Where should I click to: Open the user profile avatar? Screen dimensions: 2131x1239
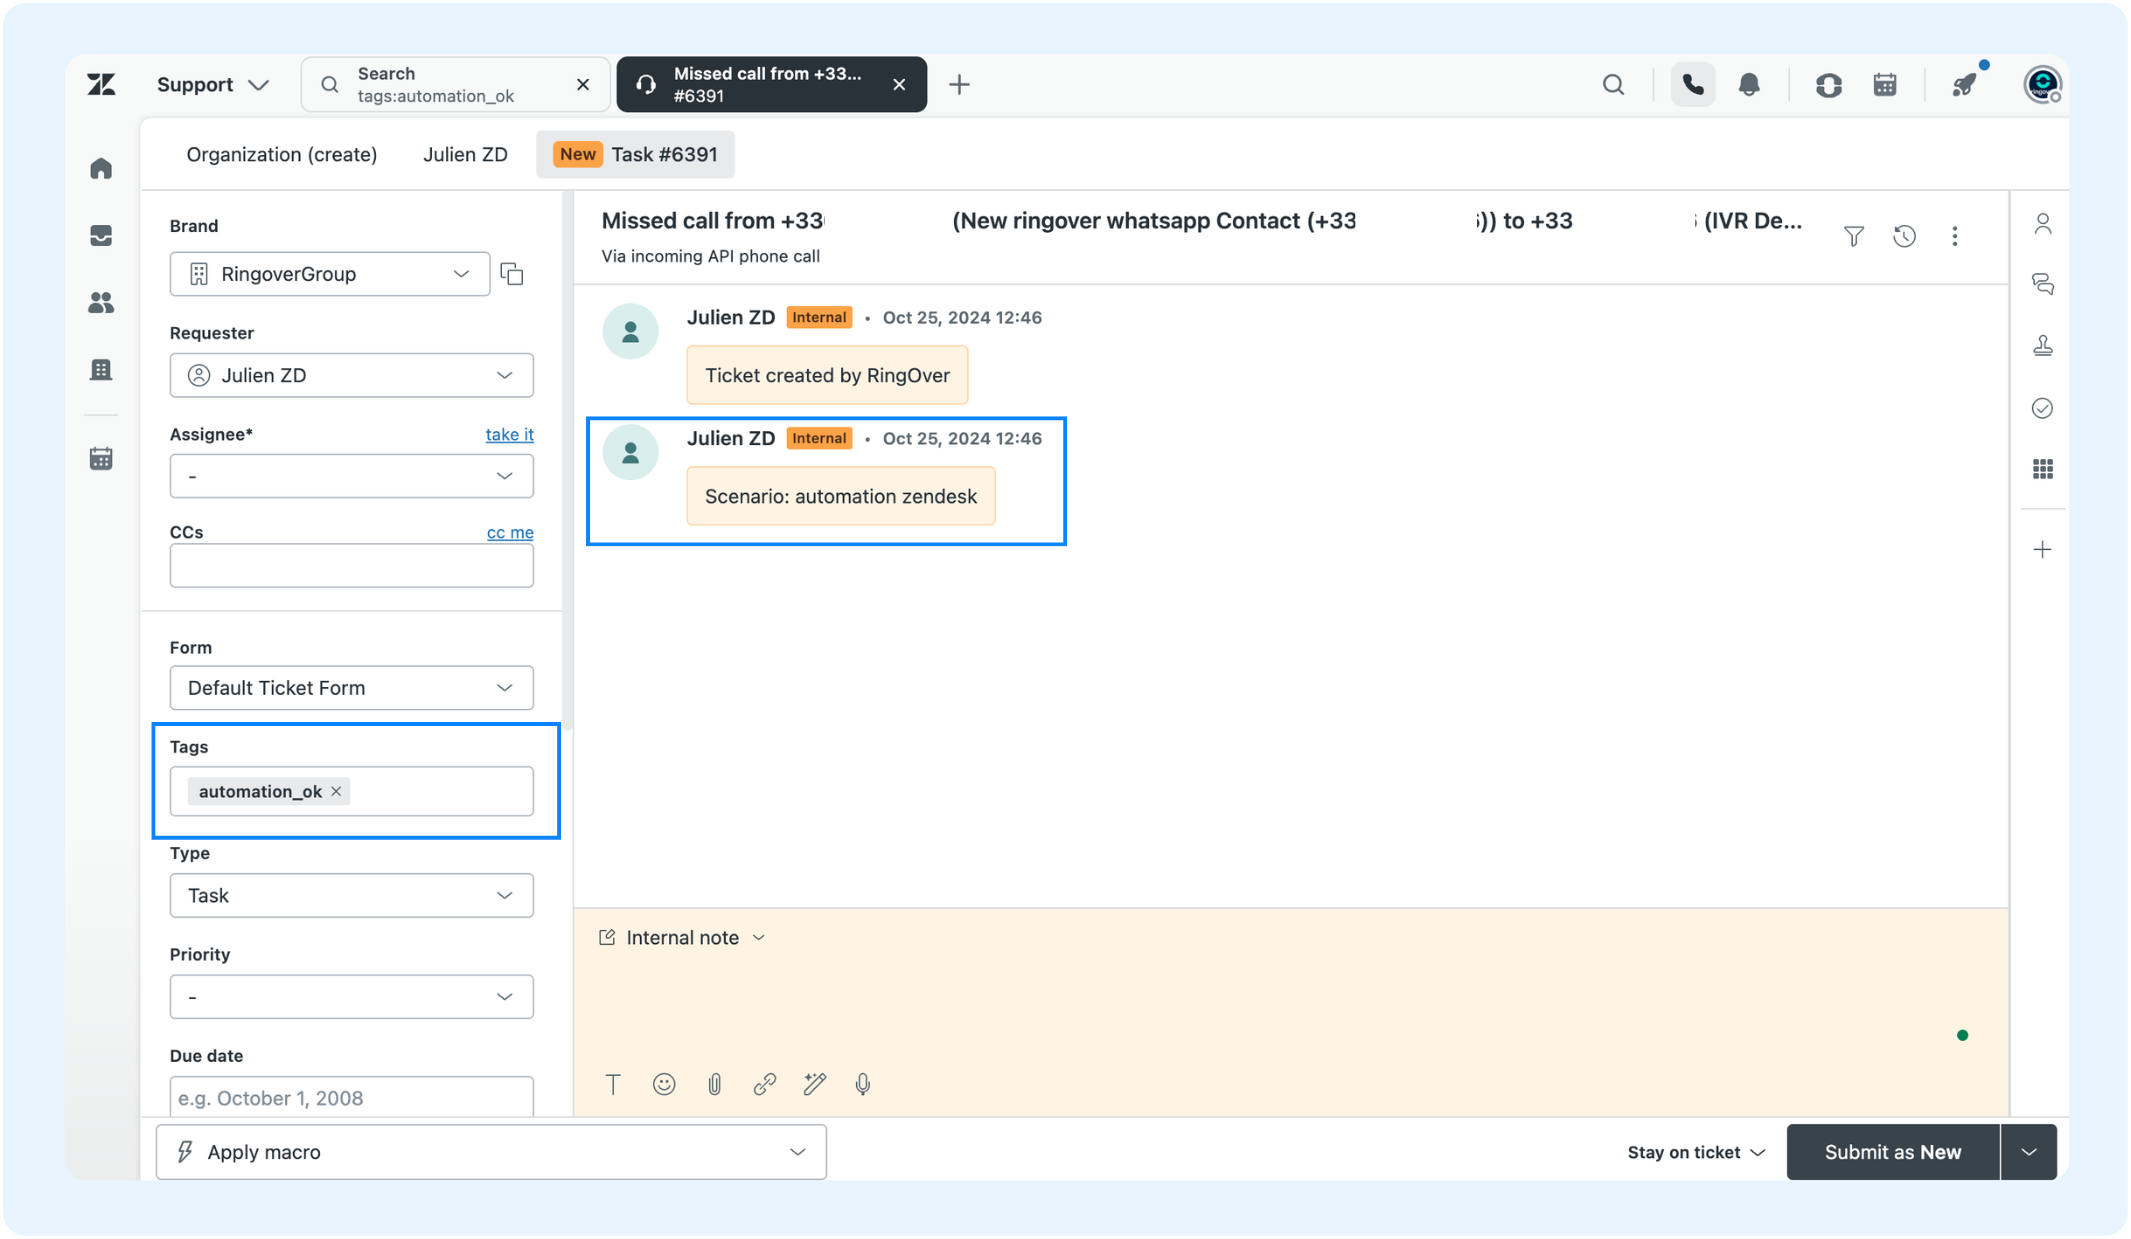tap(2042, 85)
